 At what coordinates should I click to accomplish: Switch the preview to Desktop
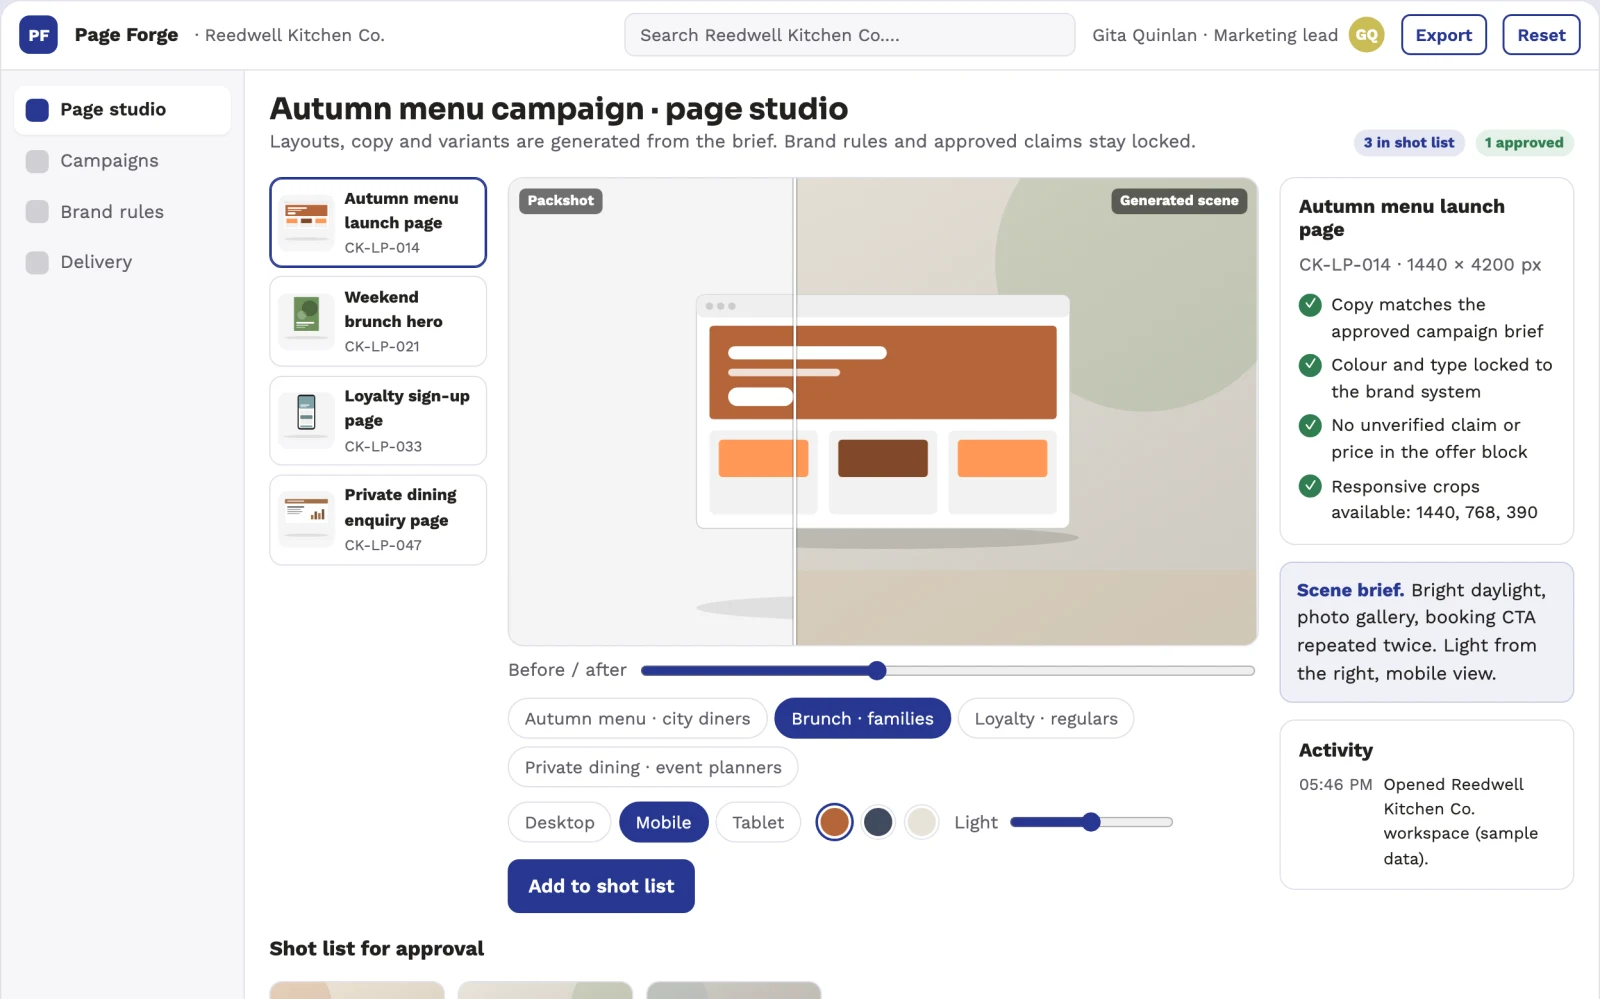coord(559,822)
